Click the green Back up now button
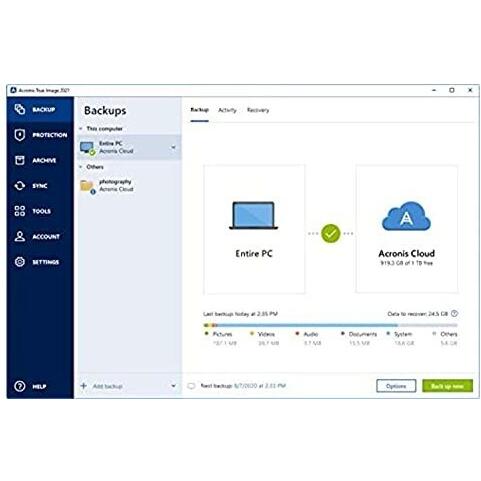Screen dimensions: 481x481 coord(447,386)
